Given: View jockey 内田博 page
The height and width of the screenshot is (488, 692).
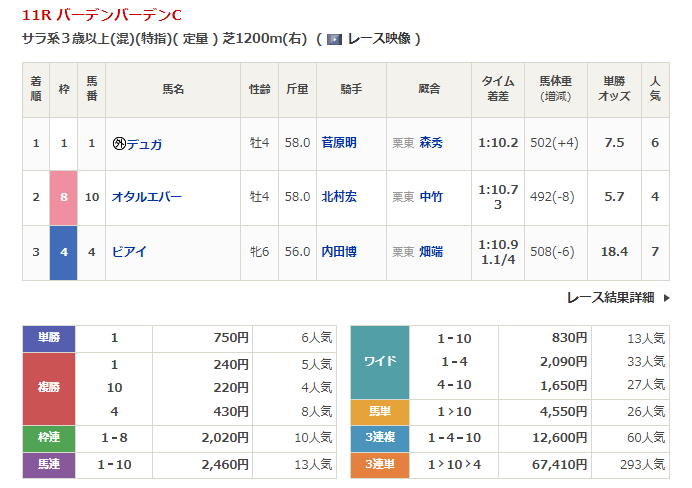Looking at the screenshot, I should 338,251.
